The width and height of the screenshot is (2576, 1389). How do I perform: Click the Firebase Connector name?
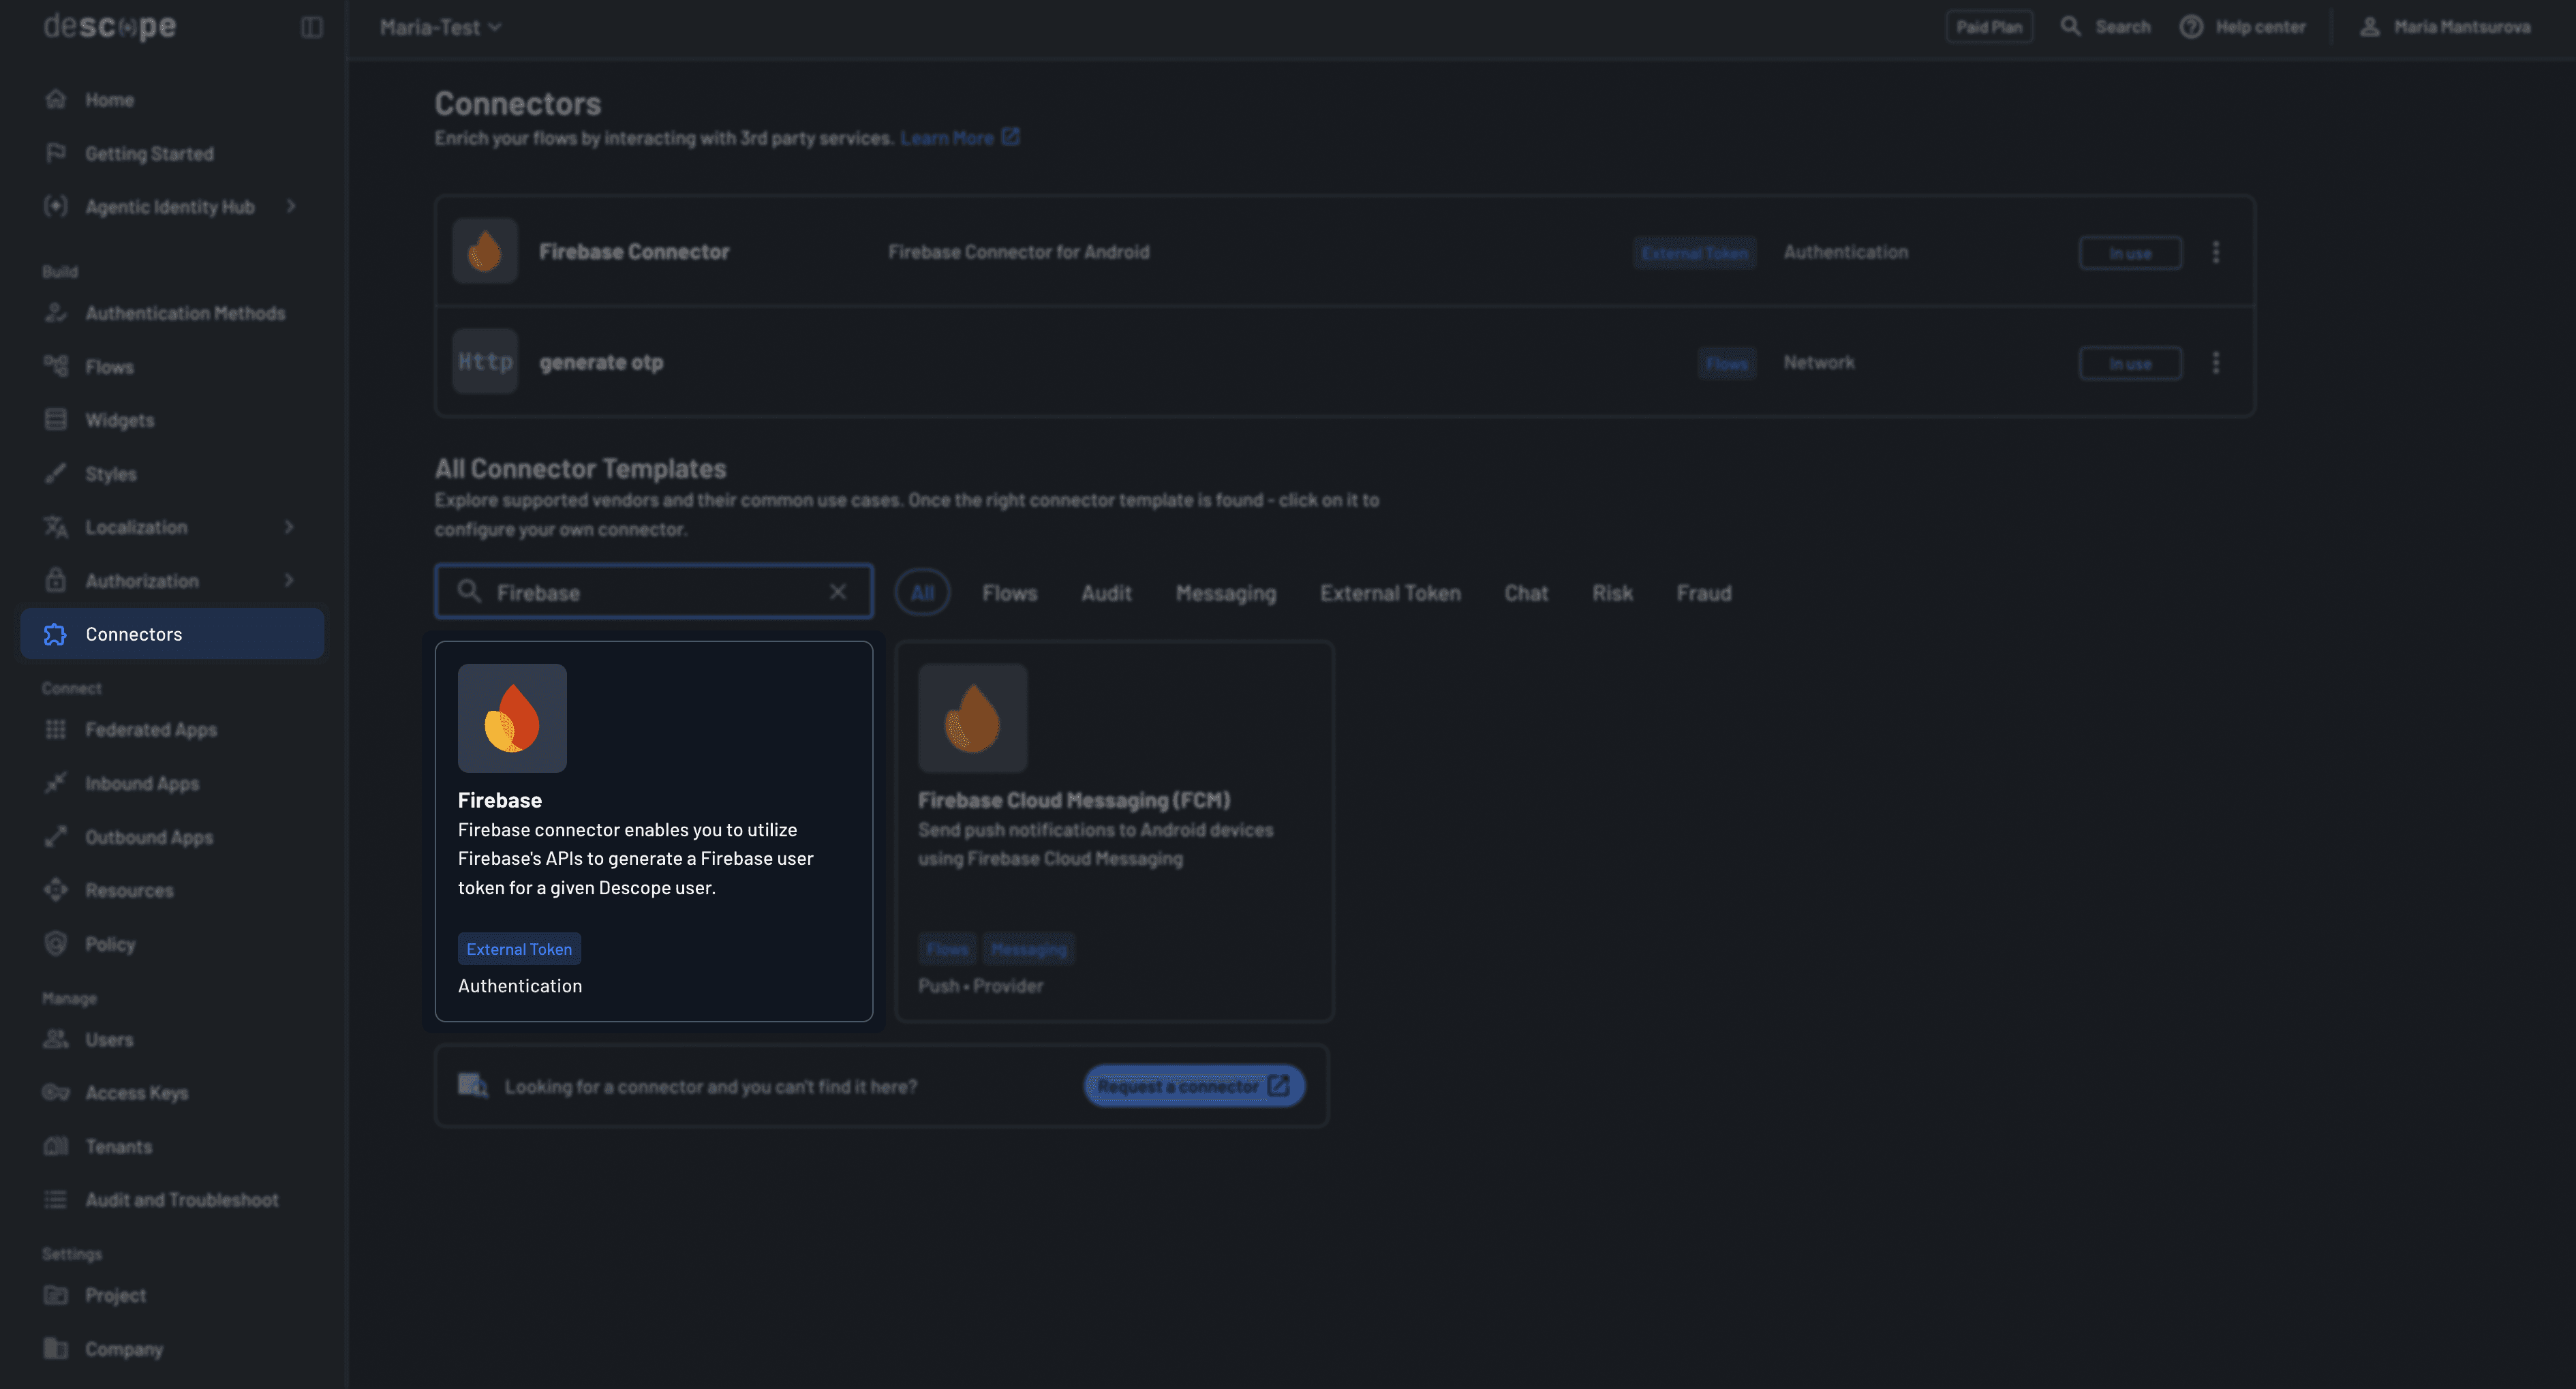[634, 252]
